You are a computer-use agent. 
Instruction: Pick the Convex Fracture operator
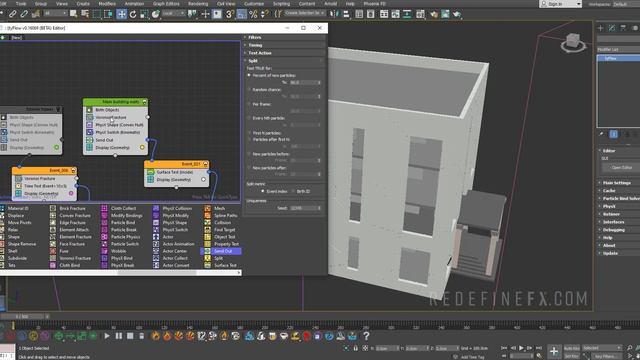point(75,216)
